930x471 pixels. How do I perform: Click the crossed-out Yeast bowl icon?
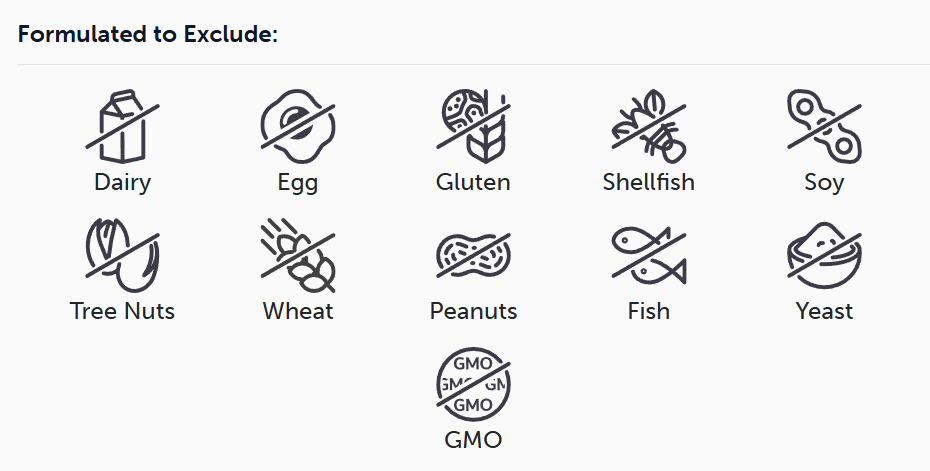coord(824,255)
